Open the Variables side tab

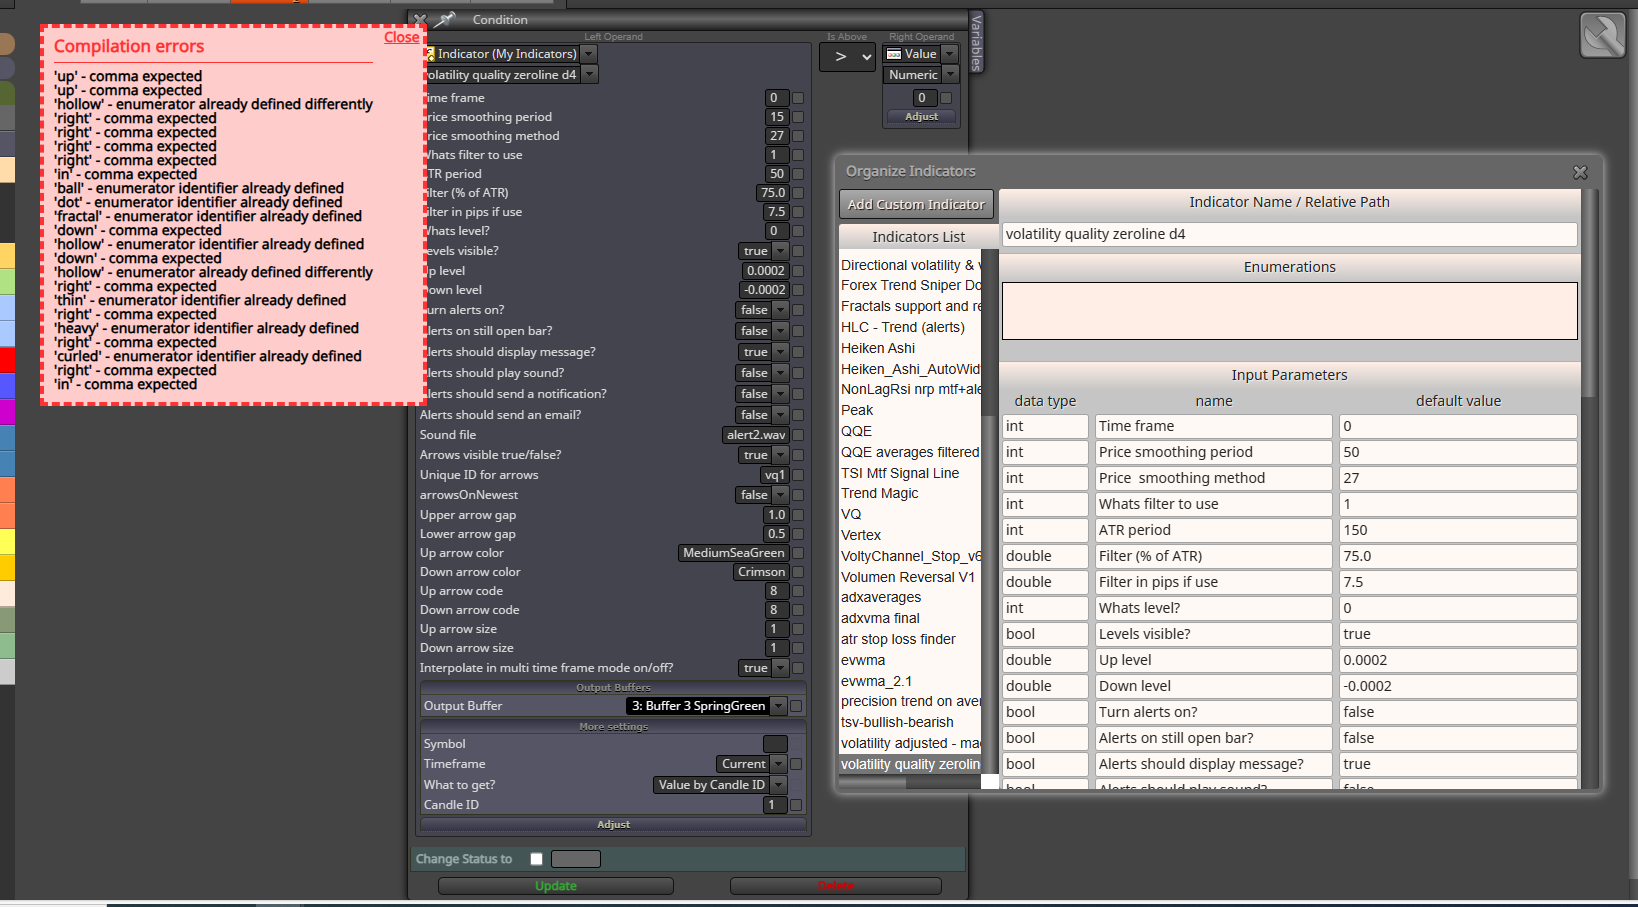click(977, 41)
